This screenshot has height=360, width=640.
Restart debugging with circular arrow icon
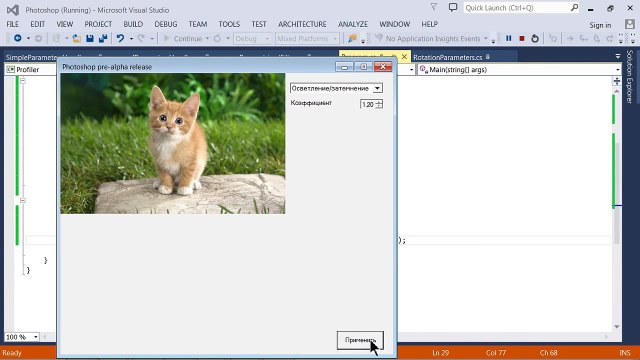(535, 39)
